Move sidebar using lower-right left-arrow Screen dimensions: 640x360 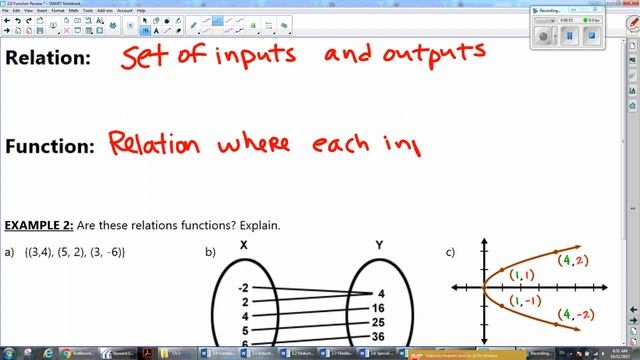pos(633,310)
